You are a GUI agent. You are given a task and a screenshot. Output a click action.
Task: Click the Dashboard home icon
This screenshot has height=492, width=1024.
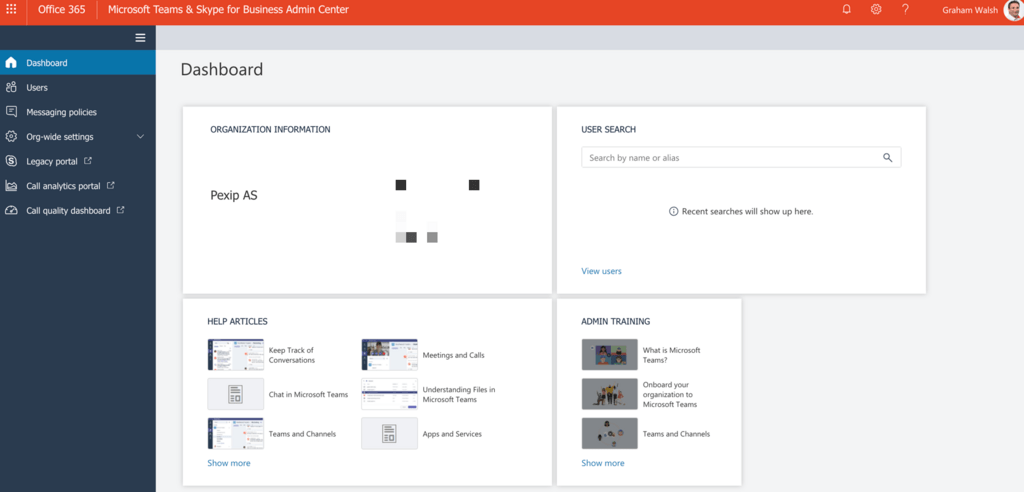11,63
